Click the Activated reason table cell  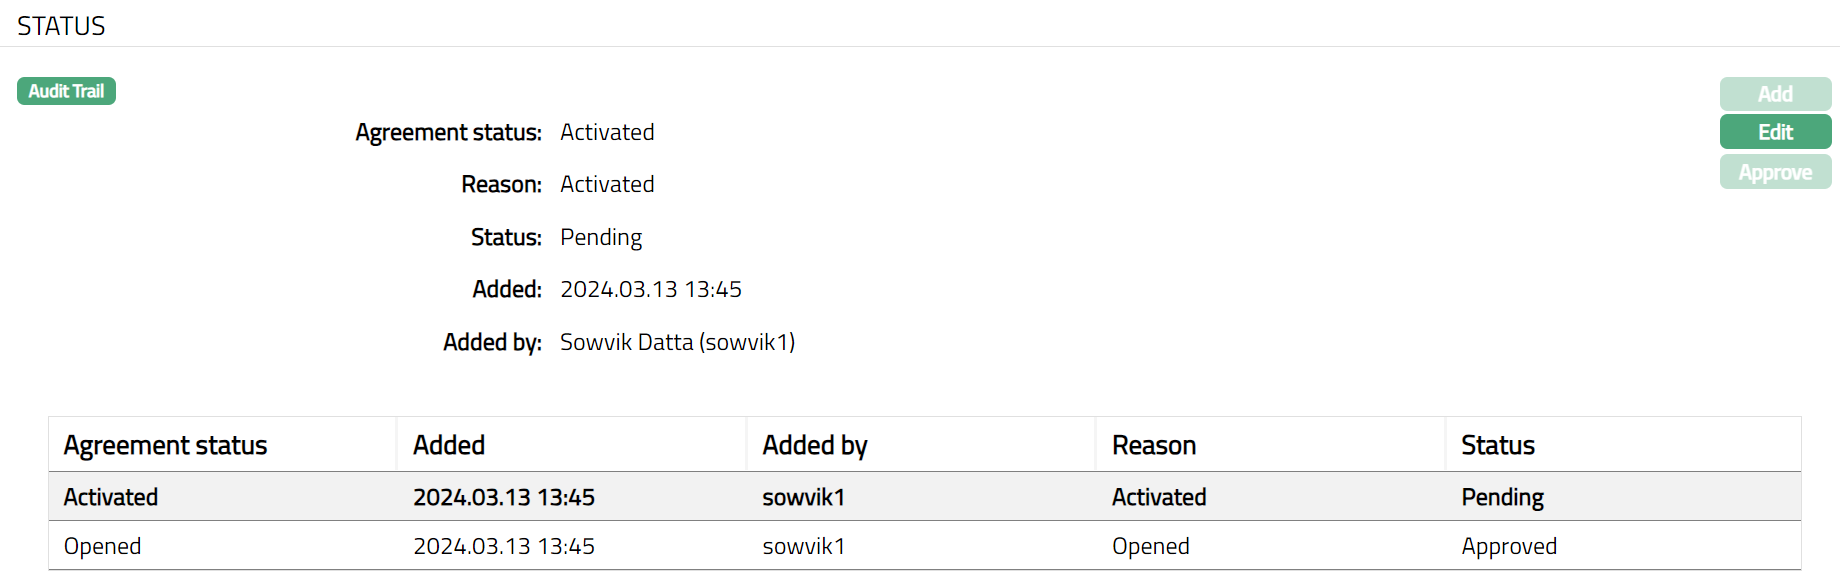click(x=1159, y=497)
